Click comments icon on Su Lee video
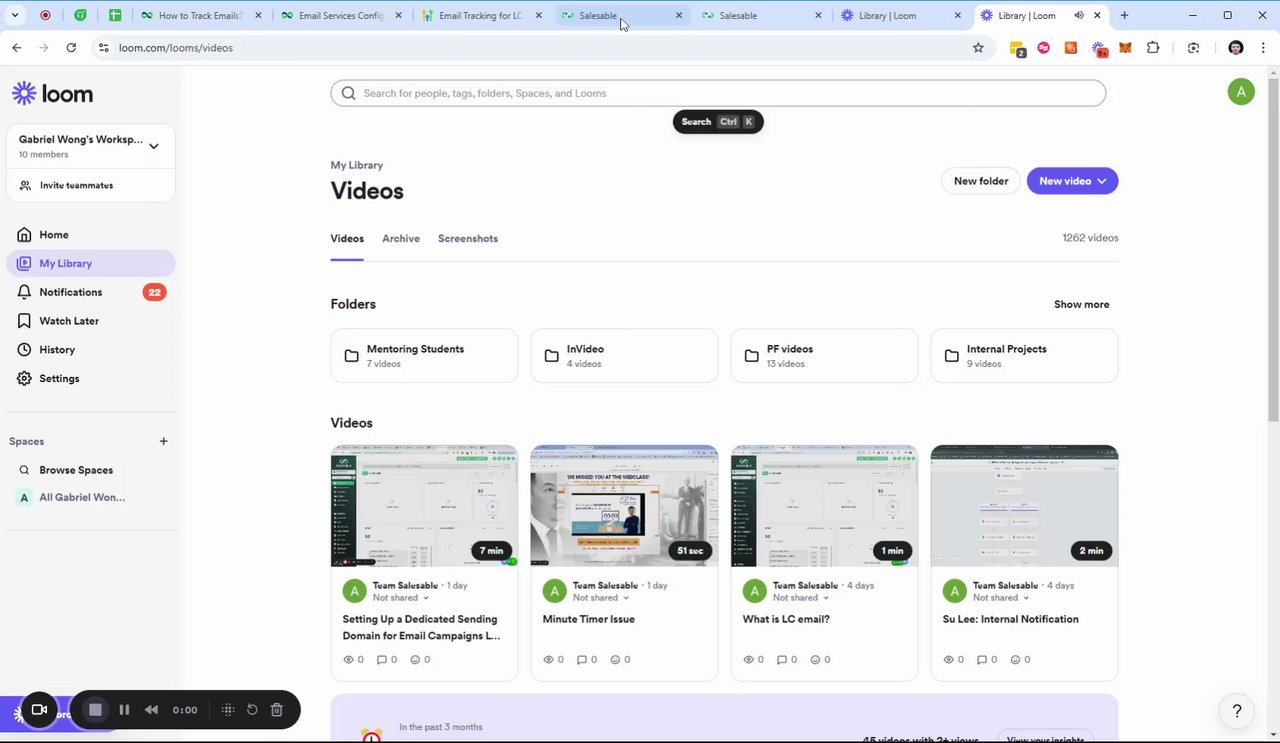The image size is (1280, 743). pyautogui.click(x=982, y=660)
